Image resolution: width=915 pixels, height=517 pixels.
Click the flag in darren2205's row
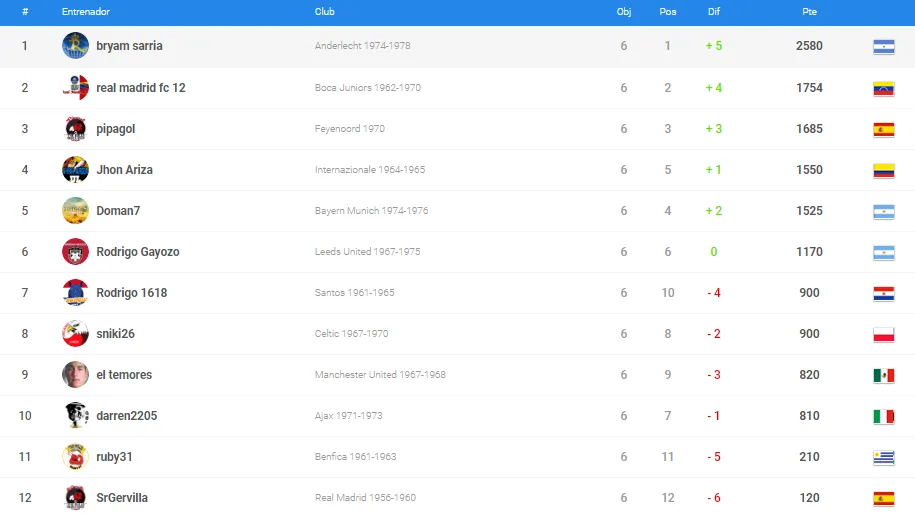[883, 417]
